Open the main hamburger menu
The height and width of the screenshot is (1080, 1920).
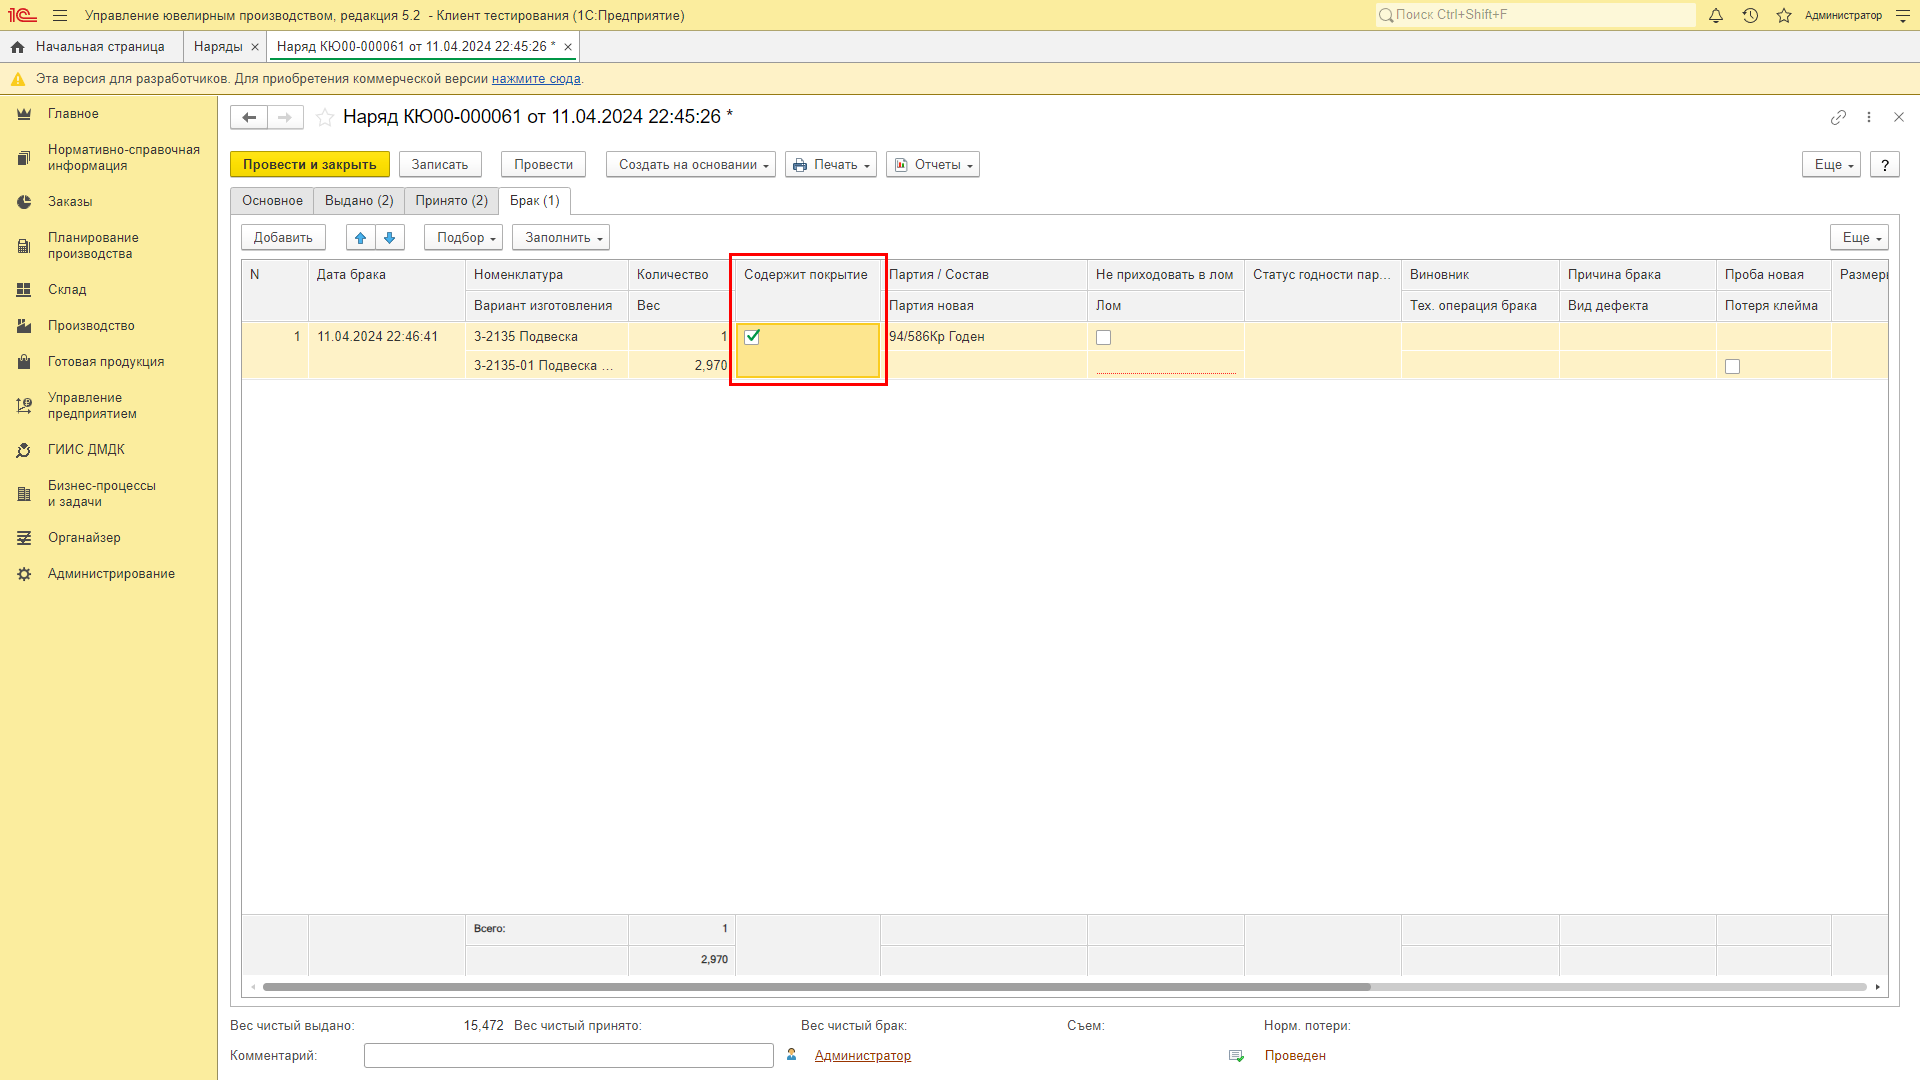pyautogui.click(x=60, y=15)
